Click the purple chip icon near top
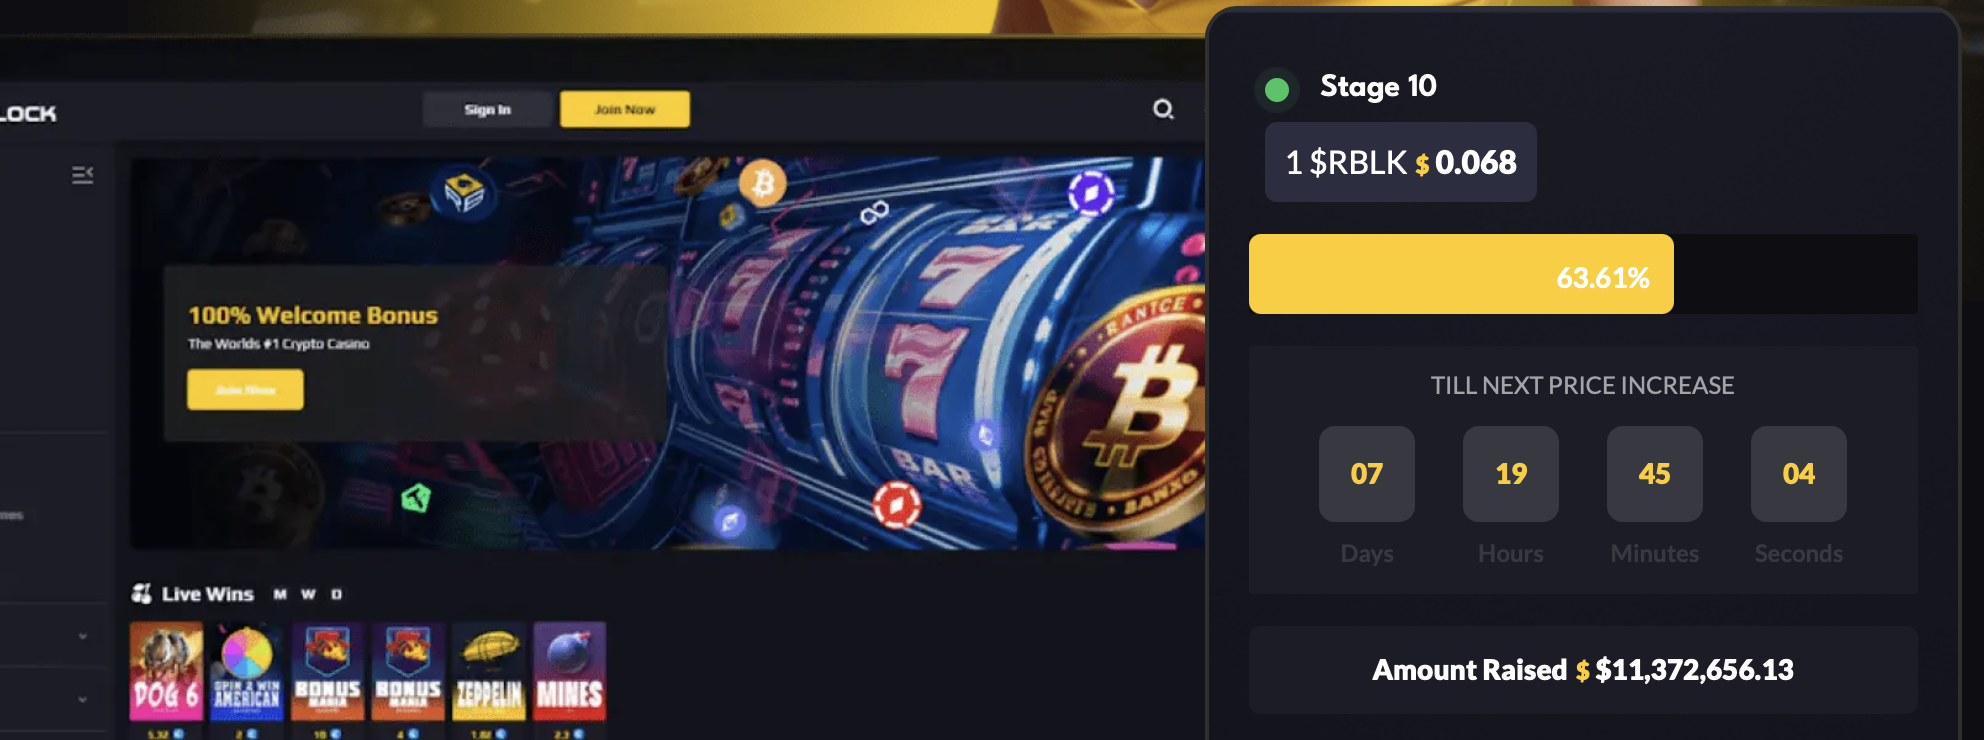Screen dimensions: 1984x740 (1091, 192)
